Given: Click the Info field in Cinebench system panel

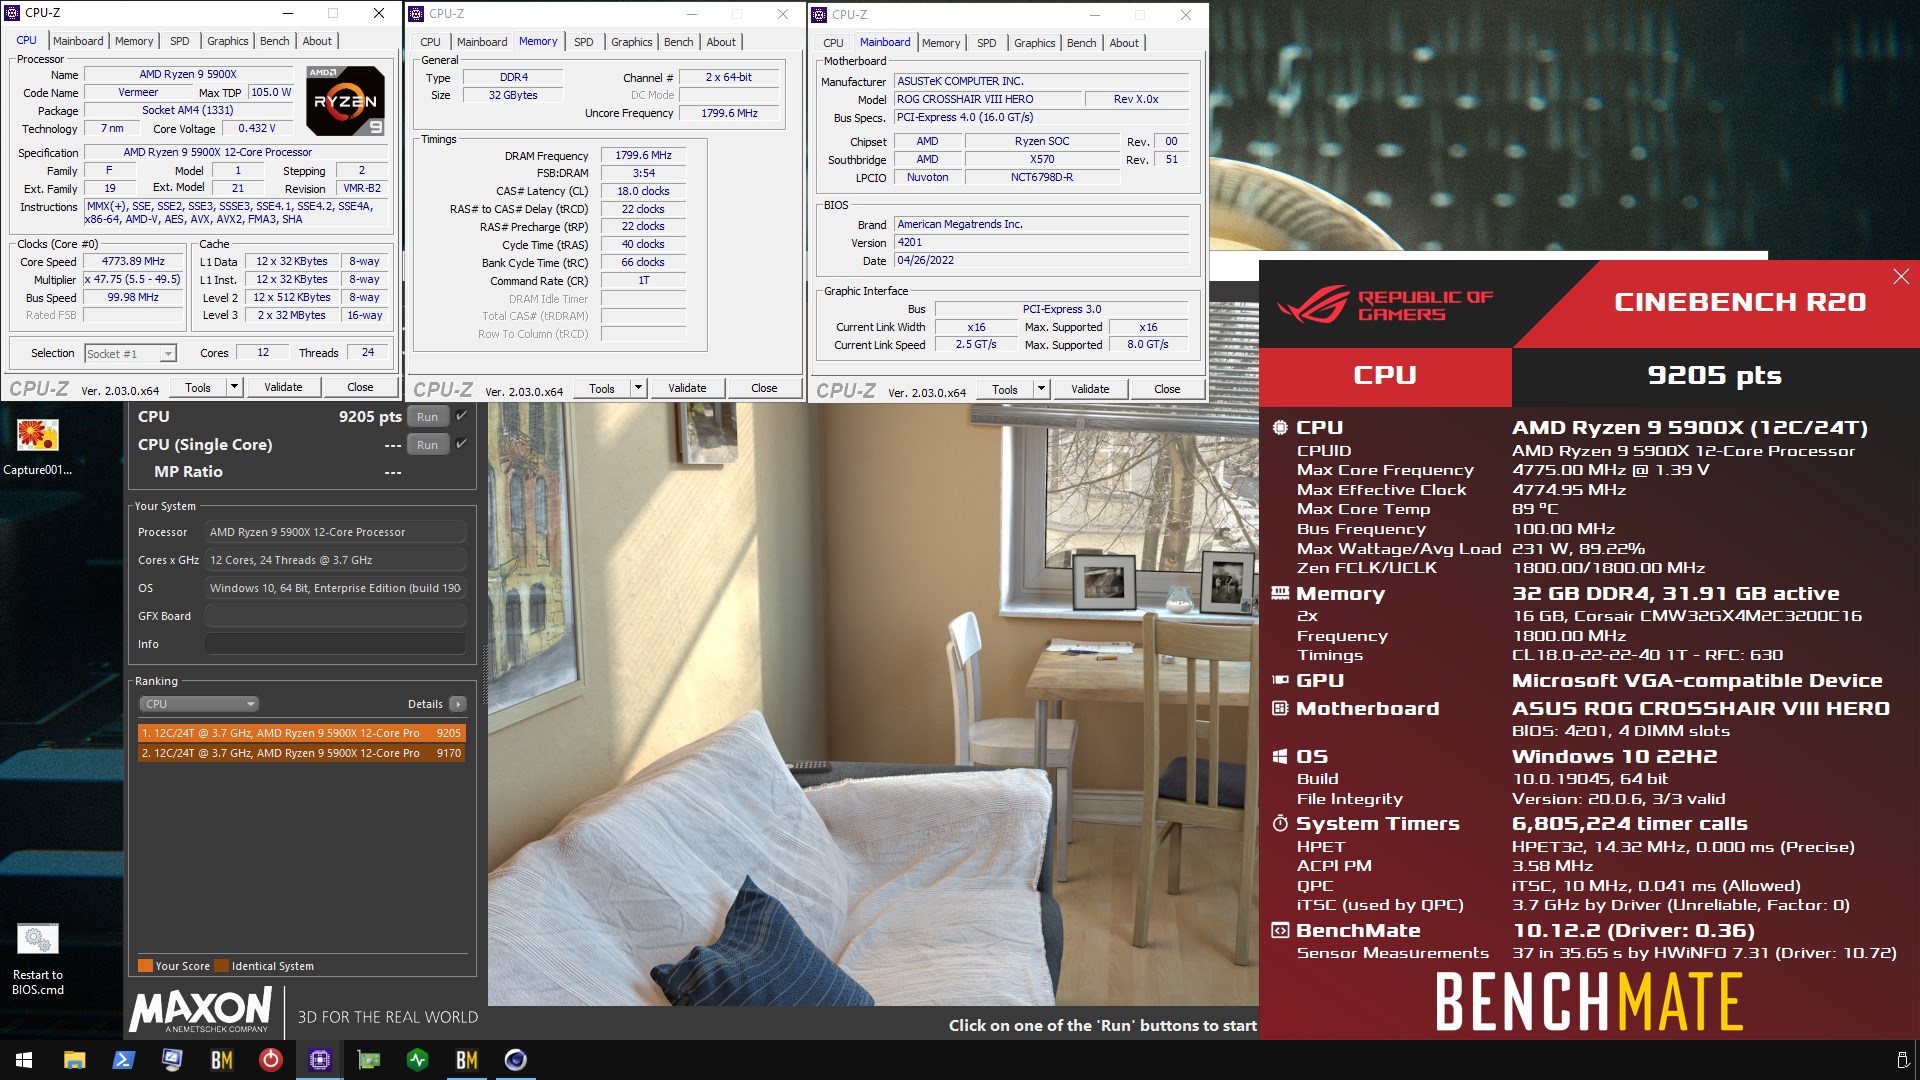Looking at the screenshot, I should coord(335,644).
